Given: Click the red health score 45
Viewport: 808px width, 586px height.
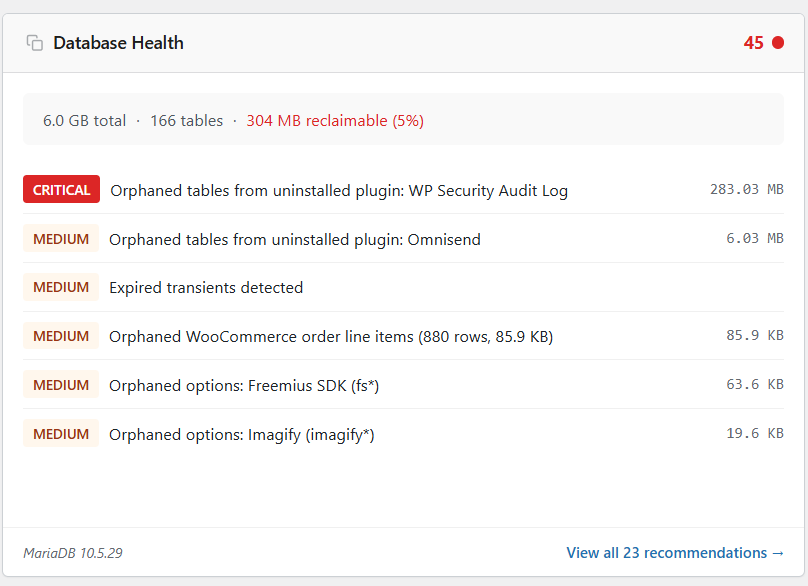Looking at the screenshot, I should tap(753, 43).
